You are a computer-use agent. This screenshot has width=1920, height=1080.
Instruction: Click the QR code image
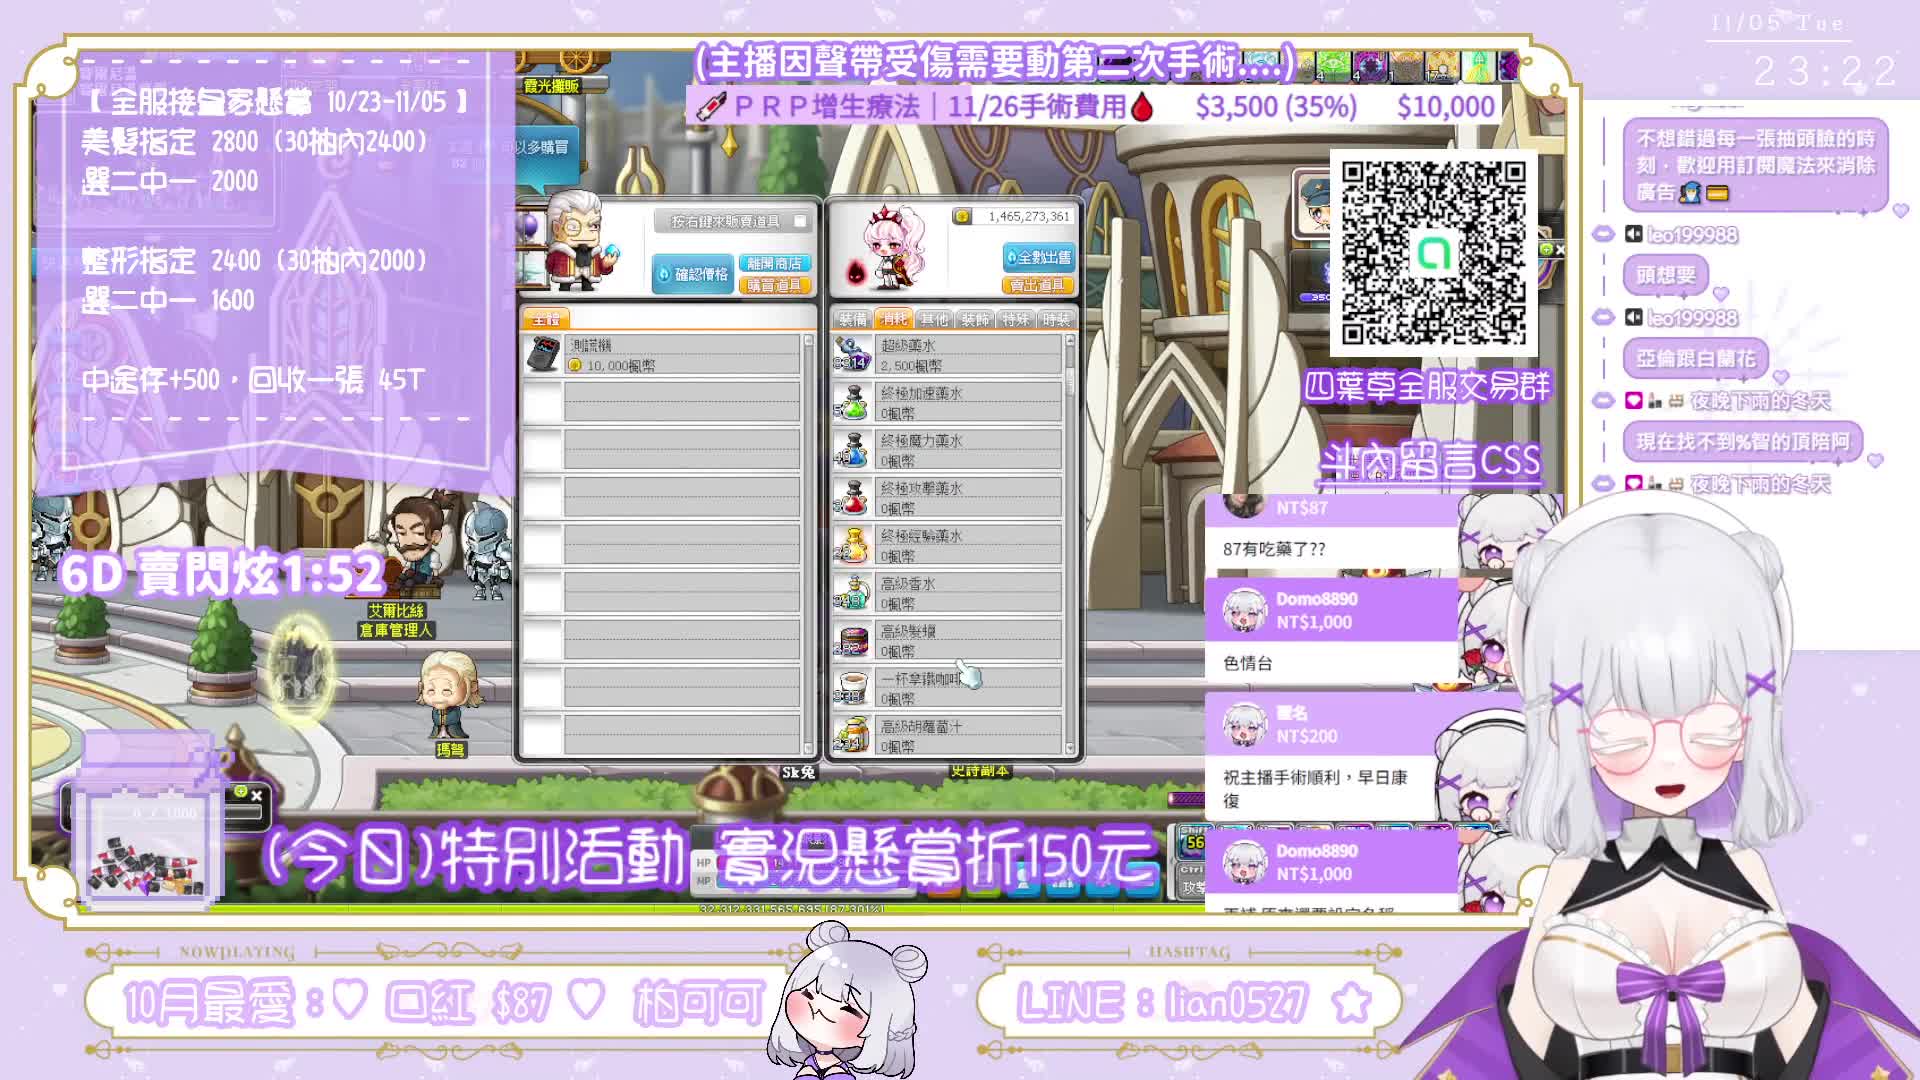tap(1433, 253)
